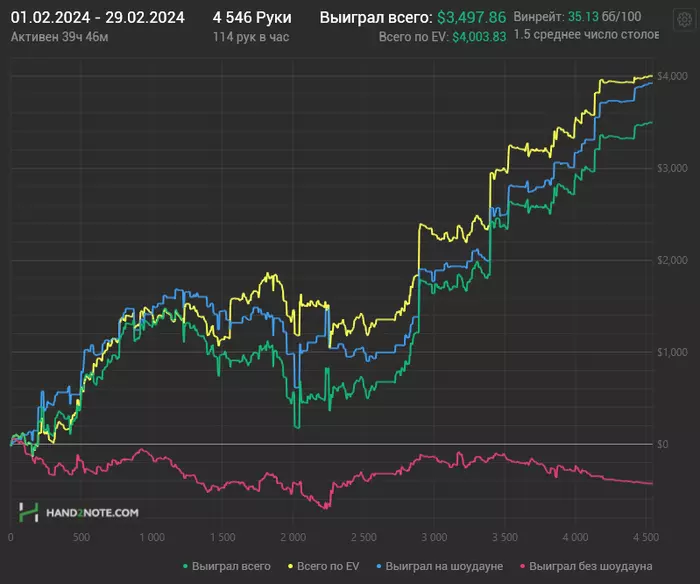This screenshot has width=700, height=584.
Task: Toggle "Выиграл на шоудауне" series label
Action: (444, 567)
